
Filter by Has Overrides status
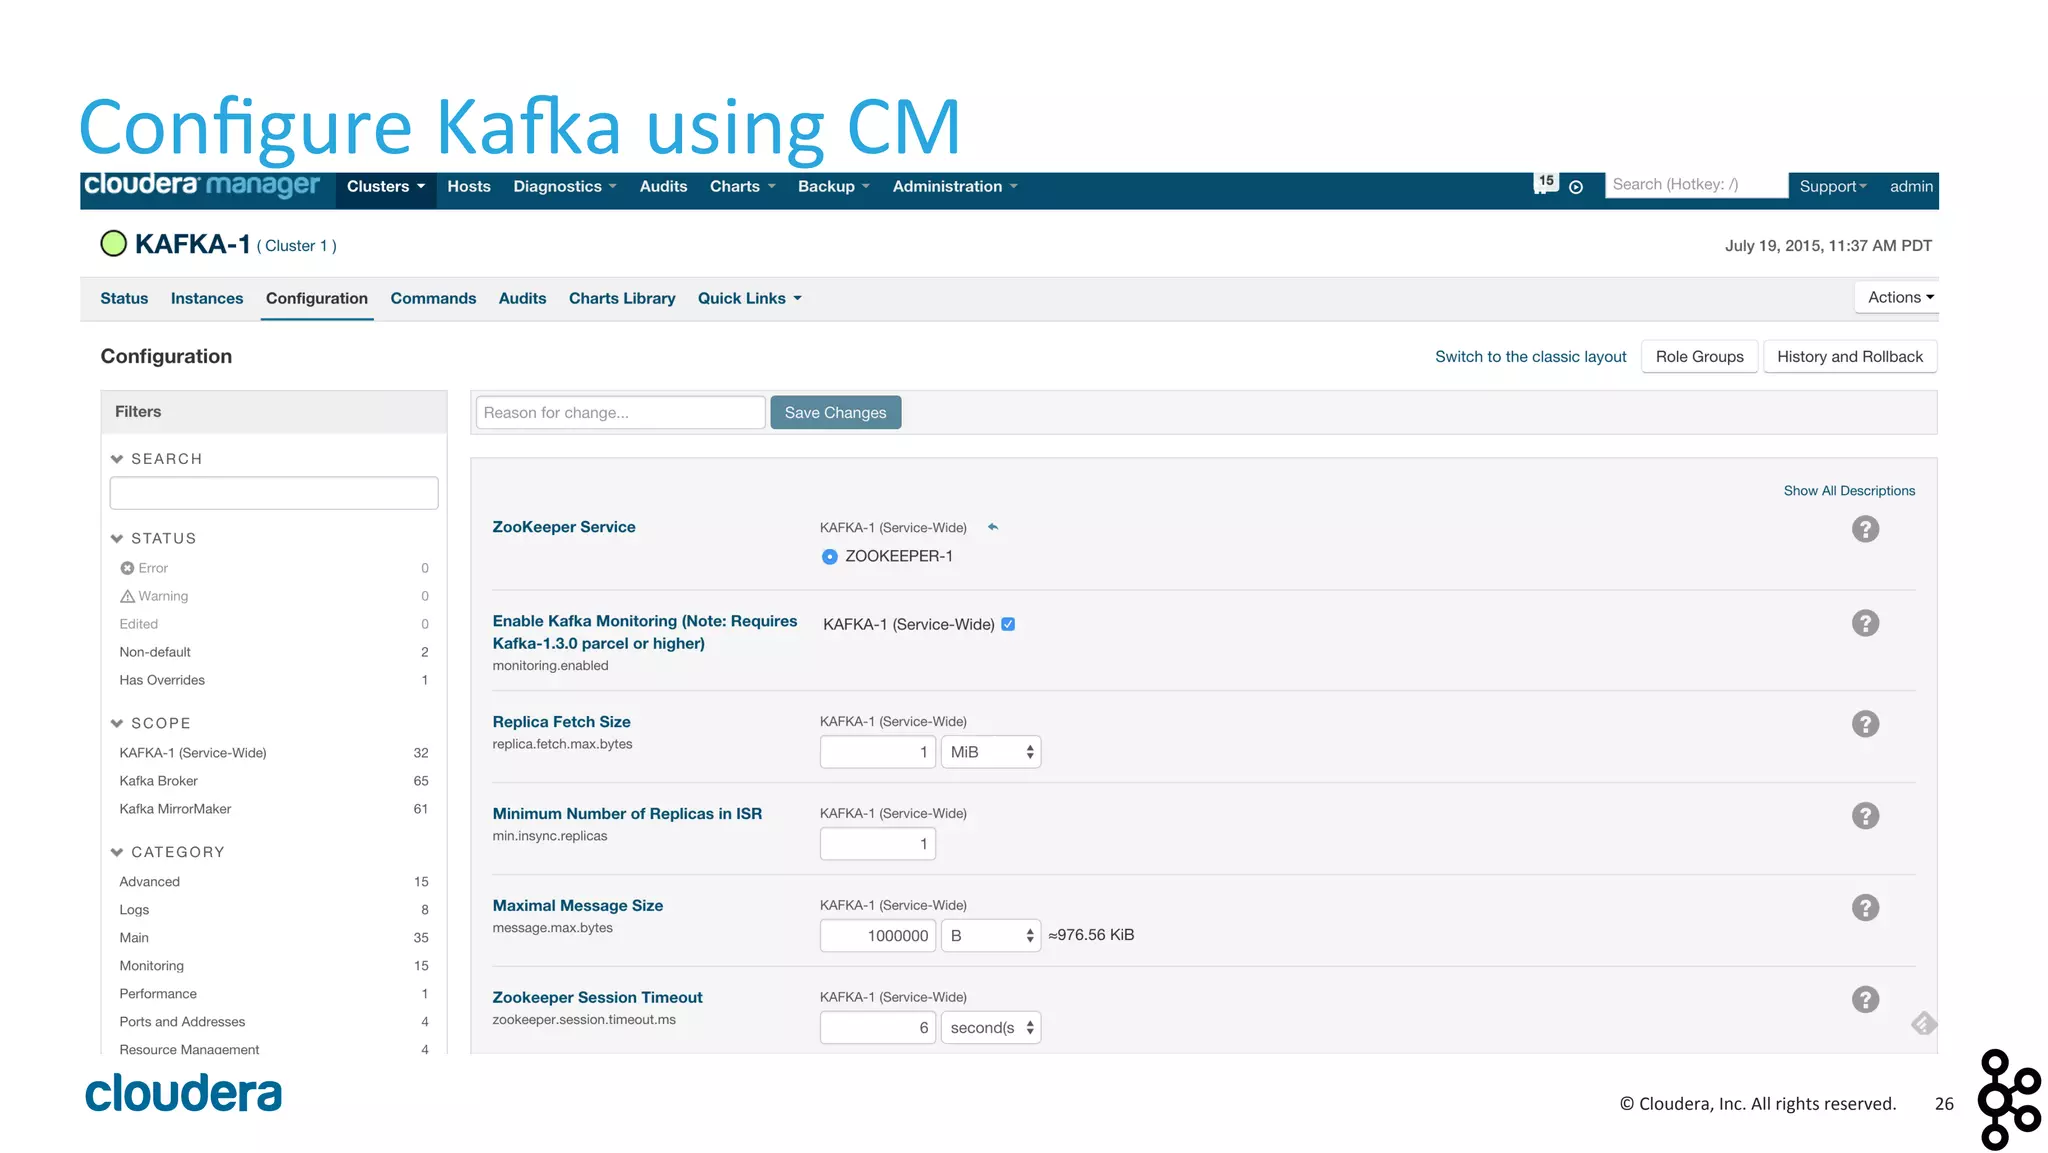coord(274,680)
